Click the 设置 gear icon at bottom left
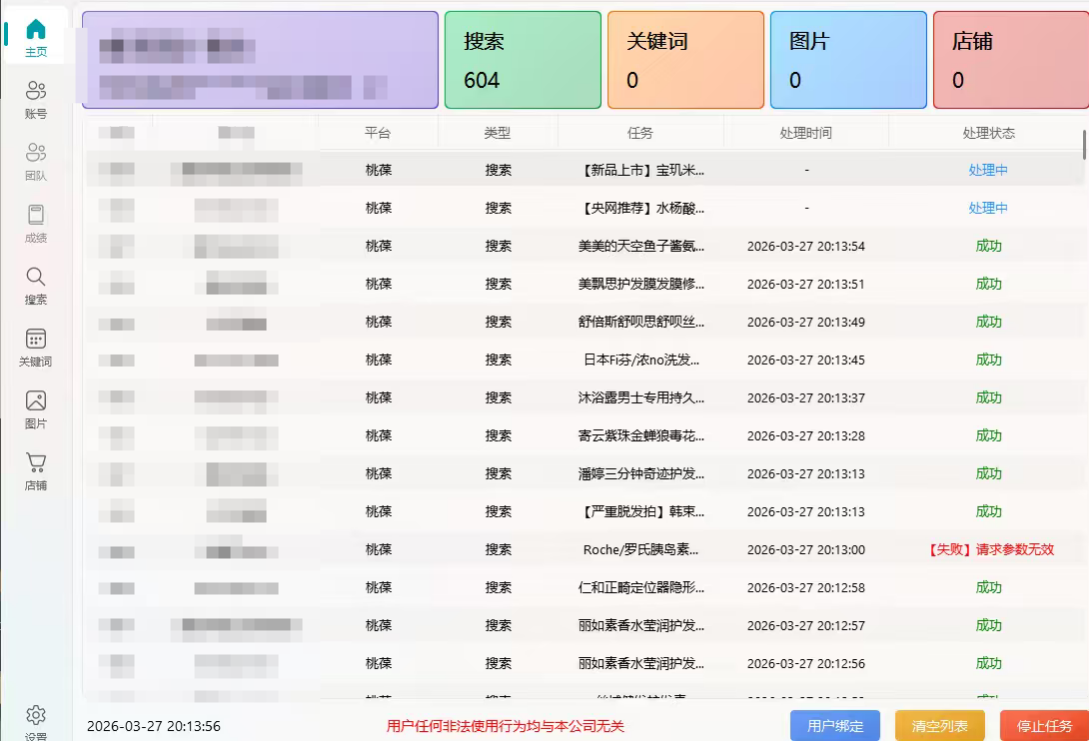 [x=35, y=715]
